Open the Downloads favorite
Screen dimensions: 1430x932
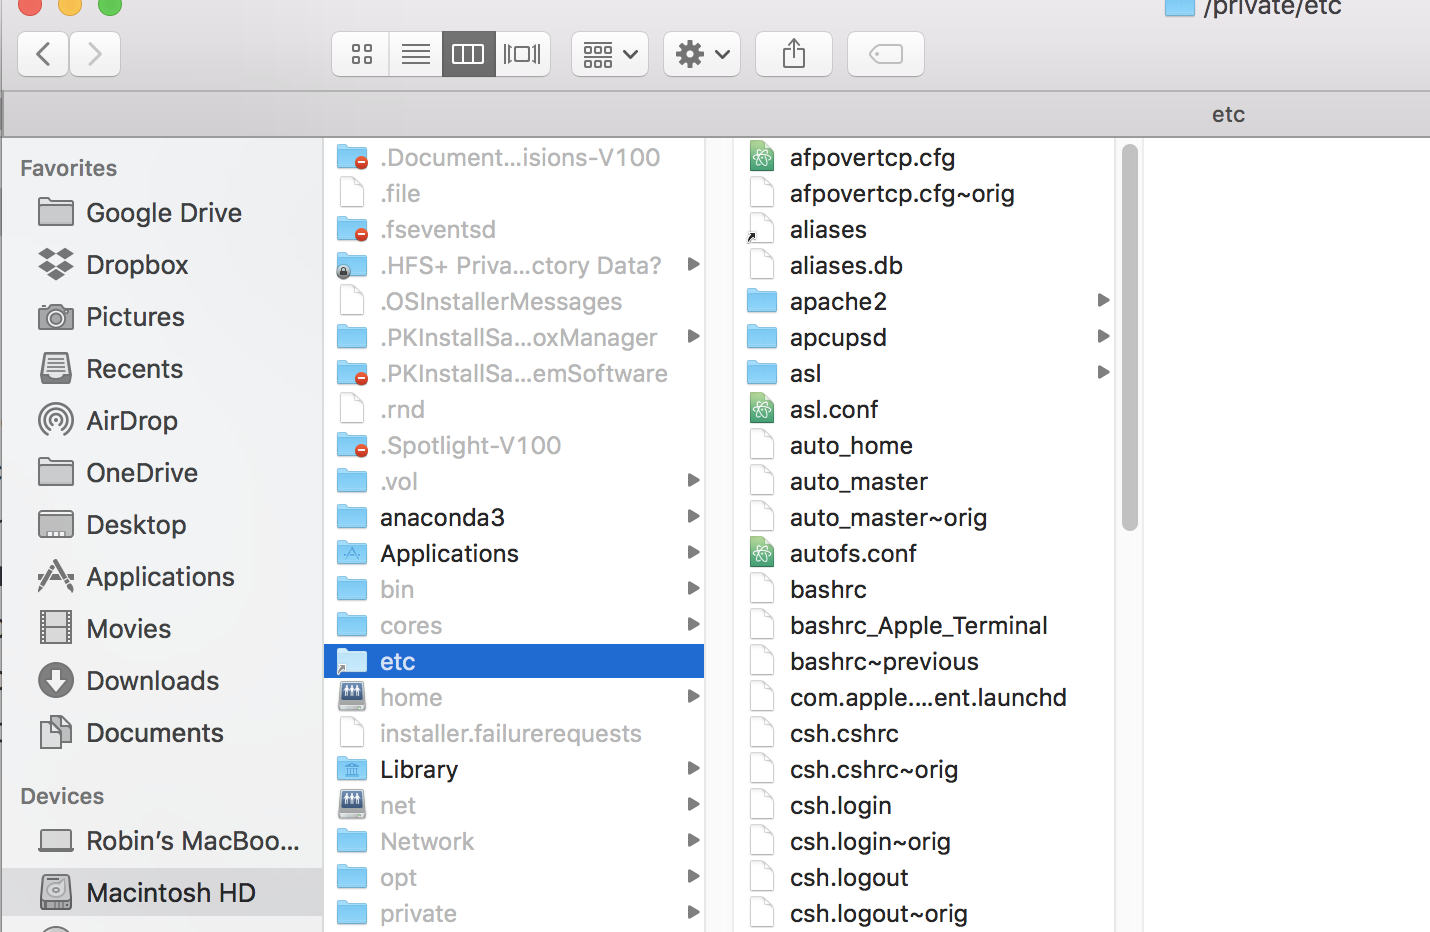coord(153,680)
